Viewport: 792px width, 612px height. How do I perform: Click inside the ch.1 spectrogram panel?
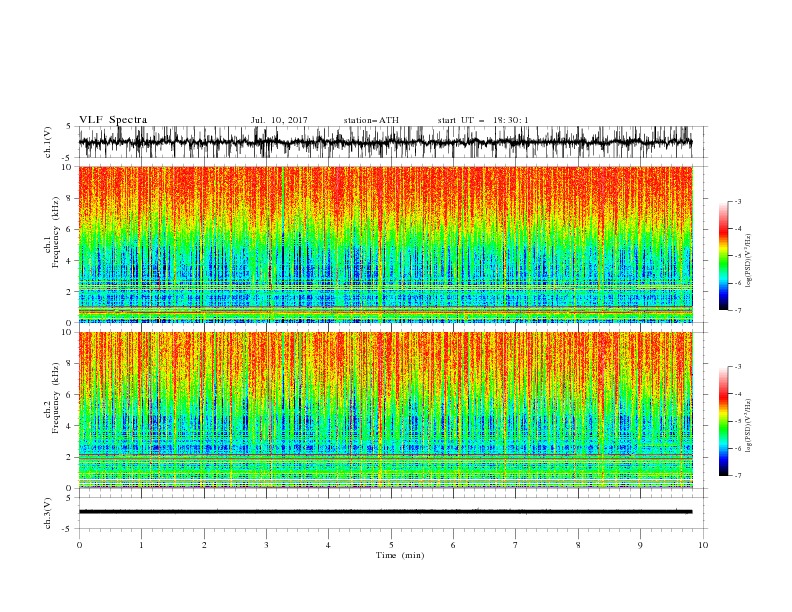(385, 244)
